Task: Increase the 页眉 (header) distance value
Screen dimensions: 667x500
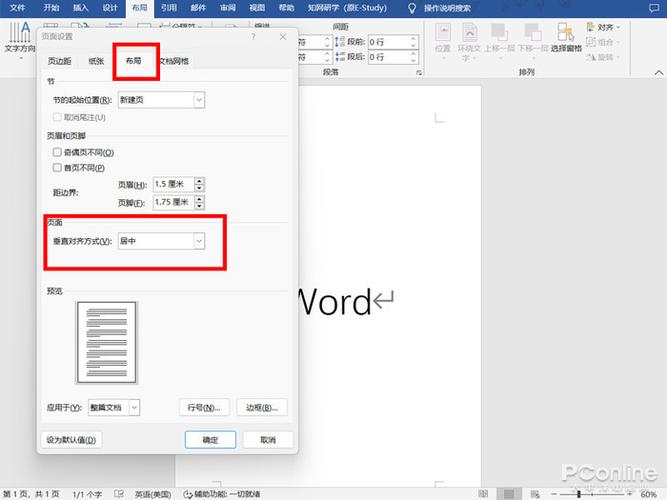Action: coord(199,181)
